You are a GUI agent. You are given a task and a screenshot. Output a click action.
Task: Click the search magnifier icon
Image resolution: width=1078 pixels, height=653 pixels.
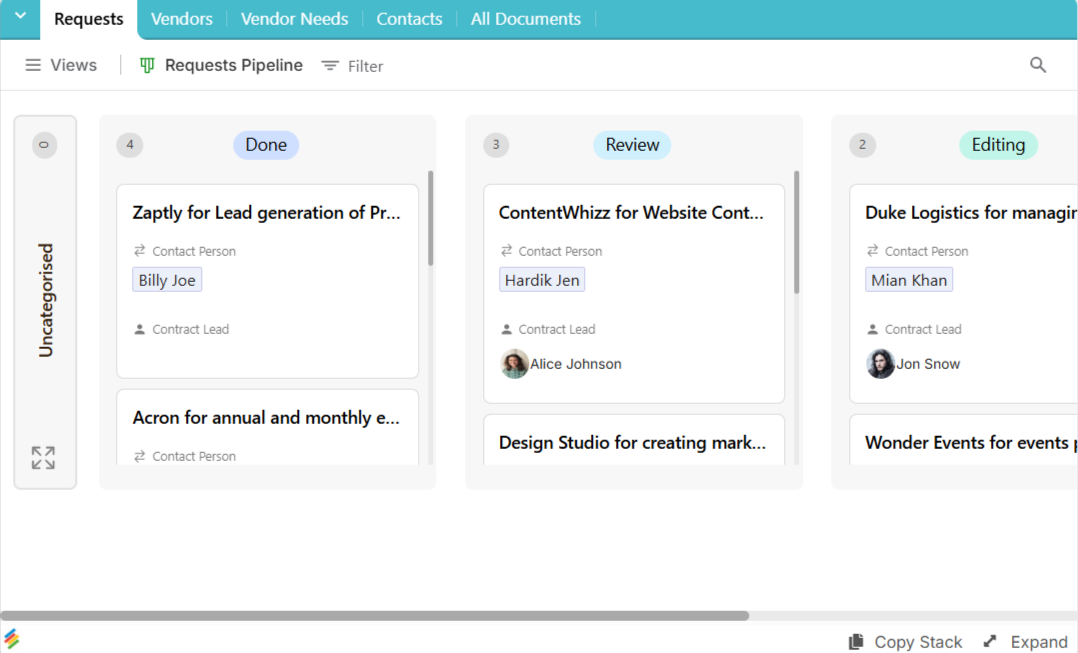(x=1037, y=65)
